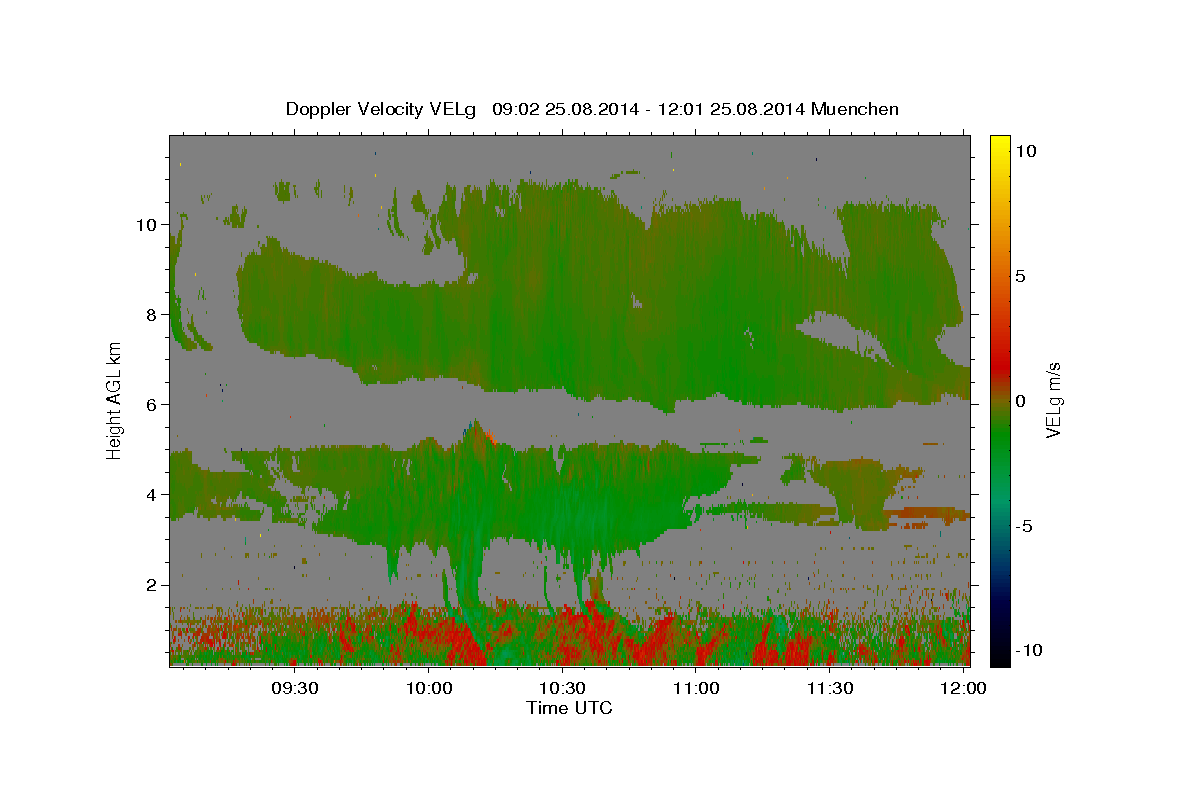
Task: Click the colorbar label '10' at top
Action: [1026, 151]
